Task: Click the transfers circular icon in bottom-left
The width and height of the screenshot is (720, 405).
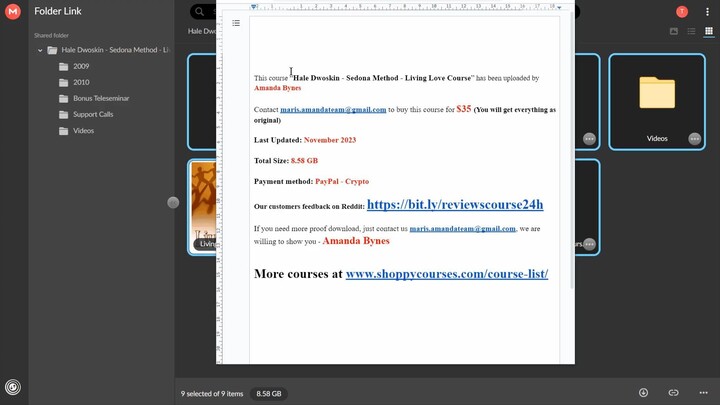Action: pos(13,387)
